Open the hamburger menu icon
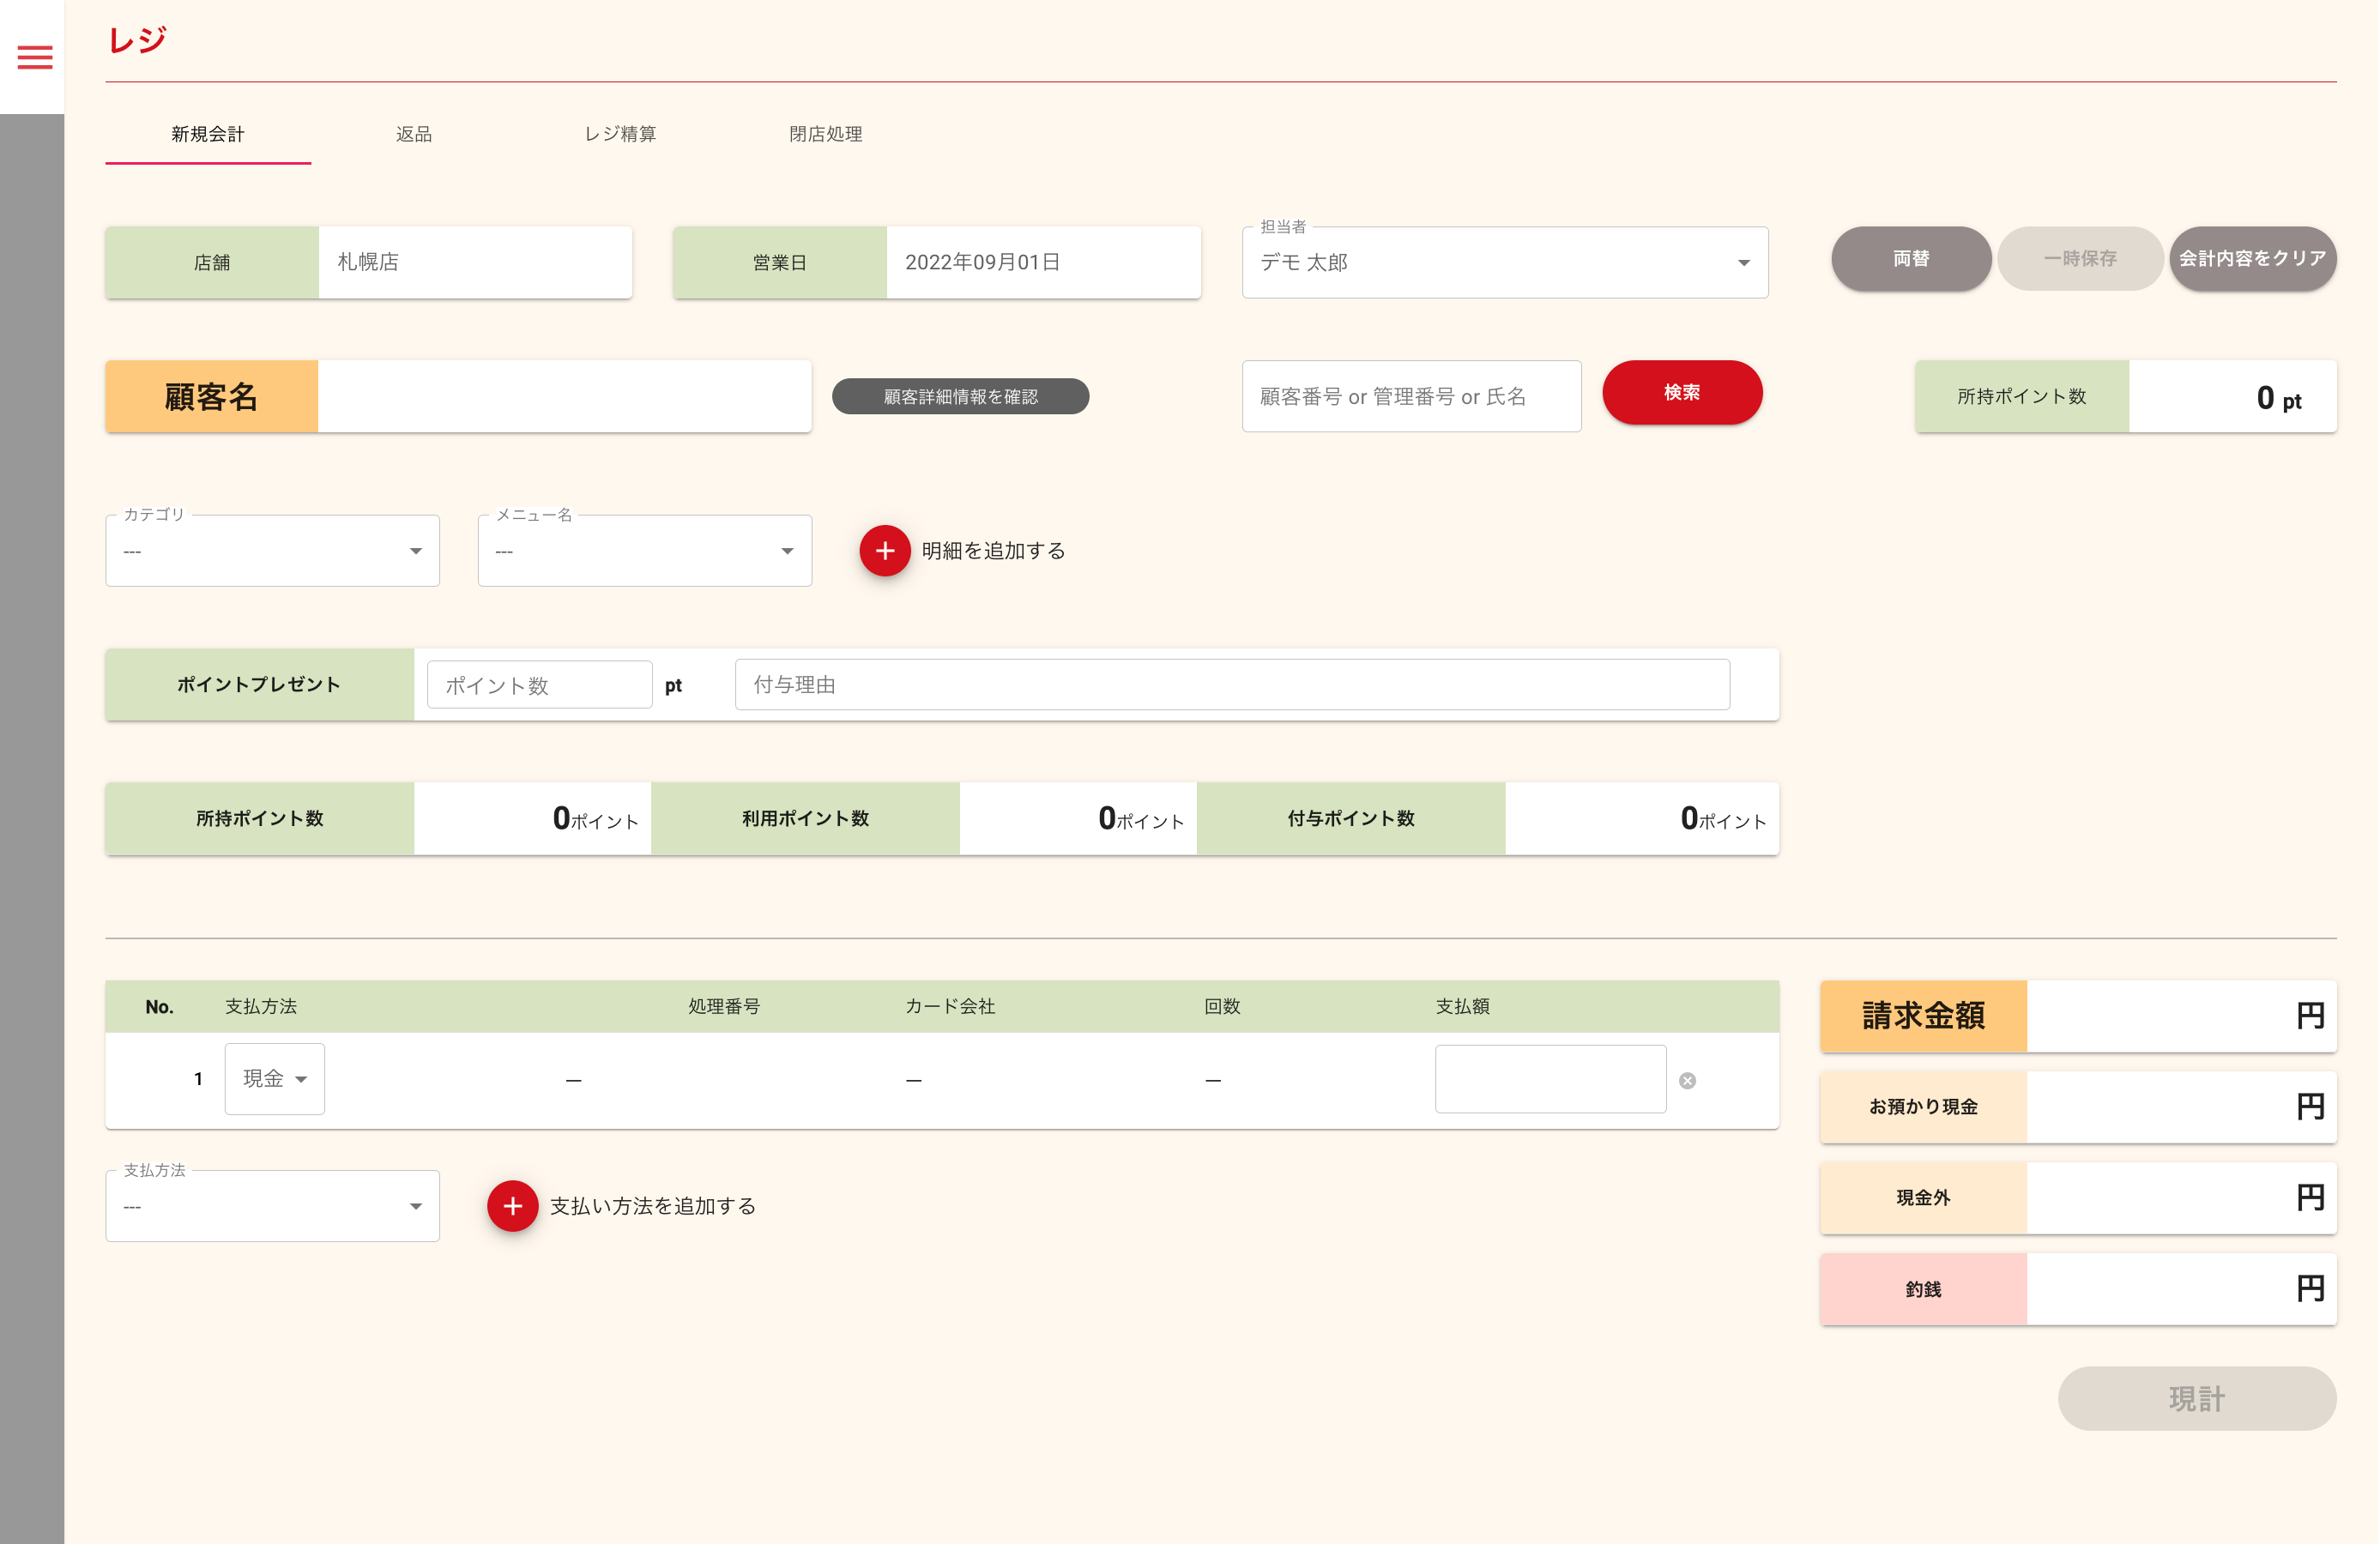The image size is (2380, 1544). [34, 57]
